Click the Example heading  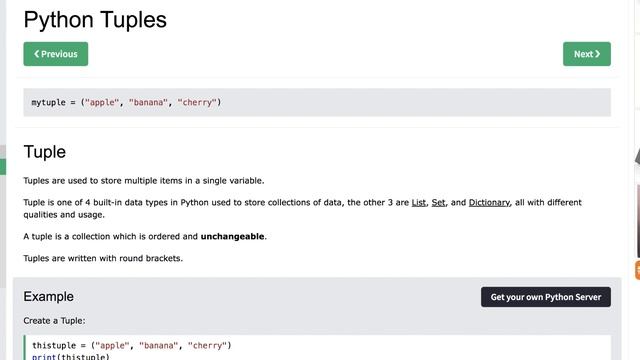click(49, 296)
